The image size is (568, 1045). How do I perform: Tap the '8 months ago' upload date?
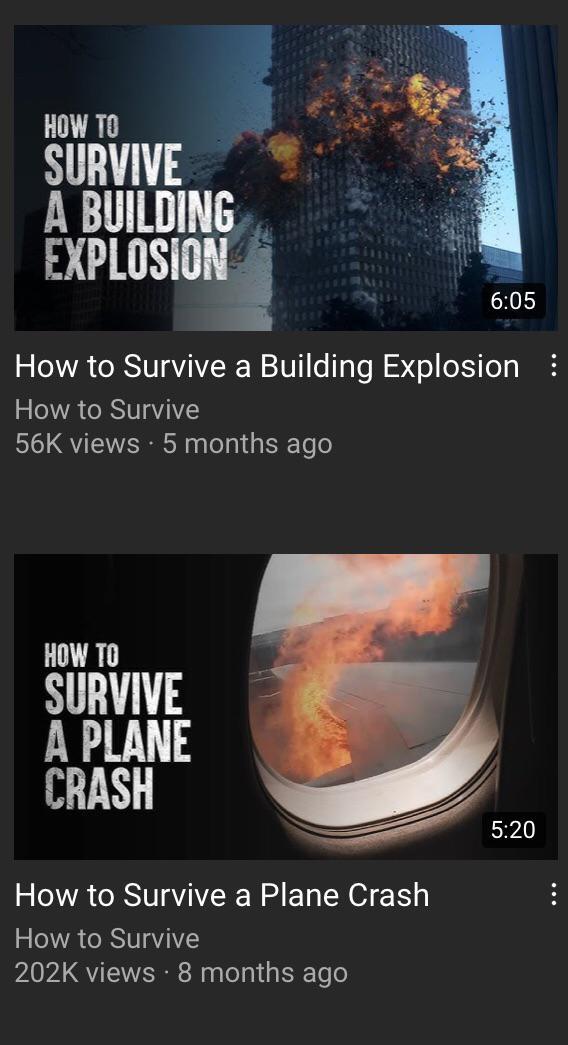pyautogui.click(x=263, y=973)
